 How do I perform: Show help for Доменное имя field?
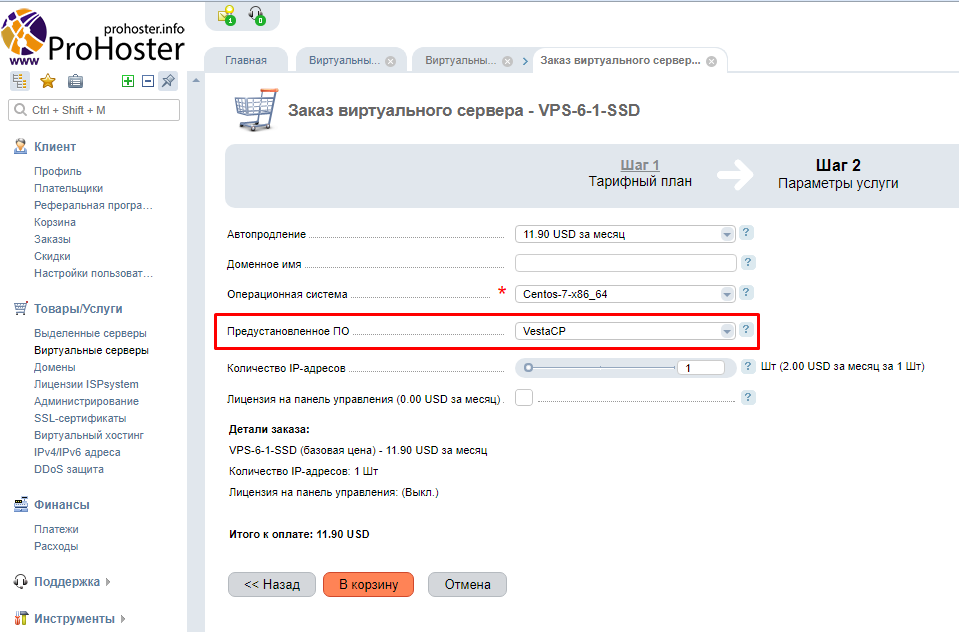(x=746, y=263)
